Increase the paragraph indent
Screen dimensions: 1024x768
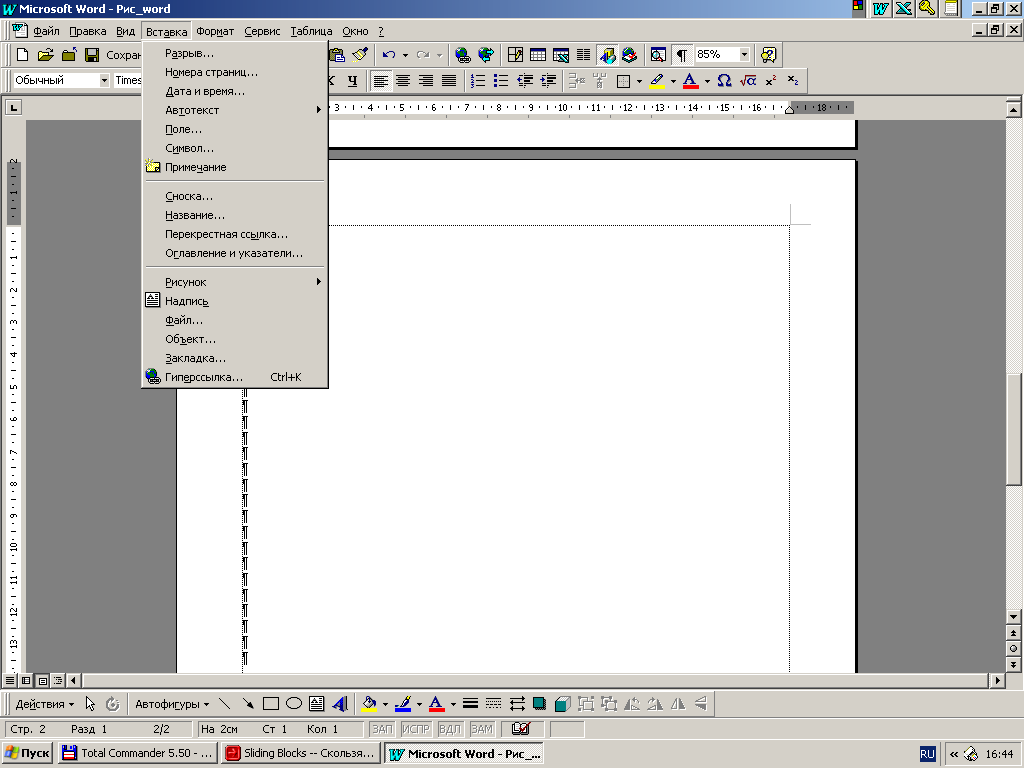tap(548, 80)
